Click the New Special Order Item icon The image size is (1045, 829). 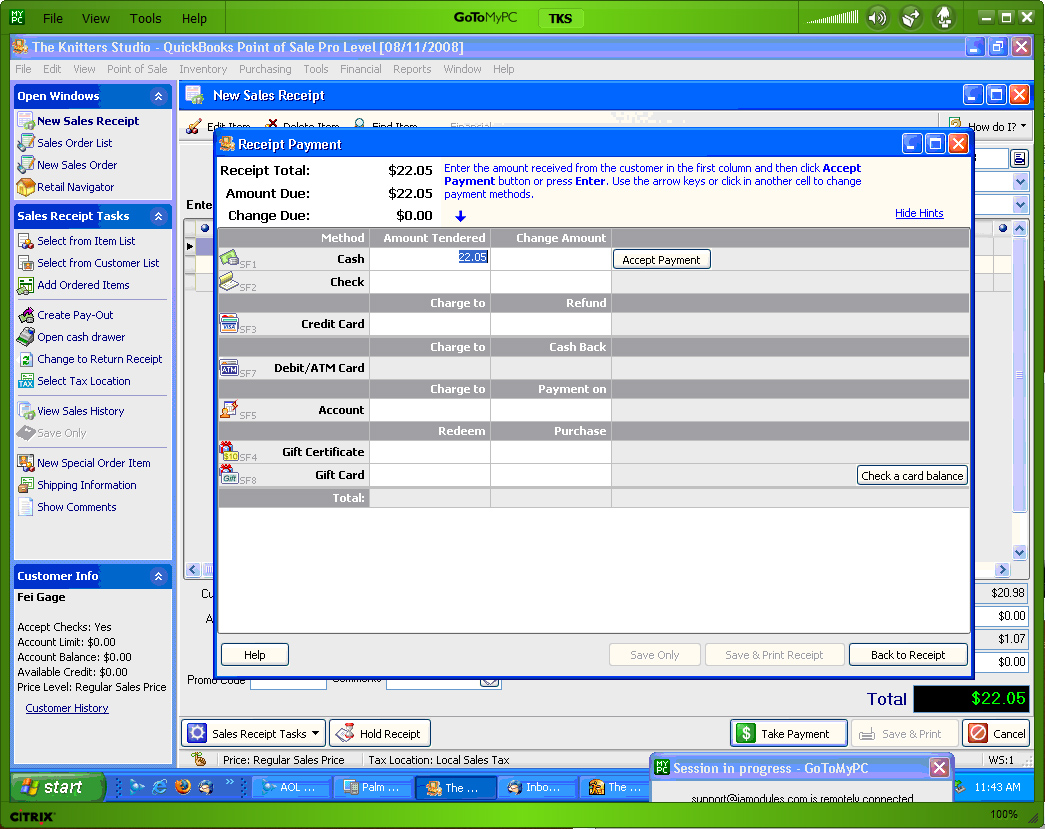point(26,463)
